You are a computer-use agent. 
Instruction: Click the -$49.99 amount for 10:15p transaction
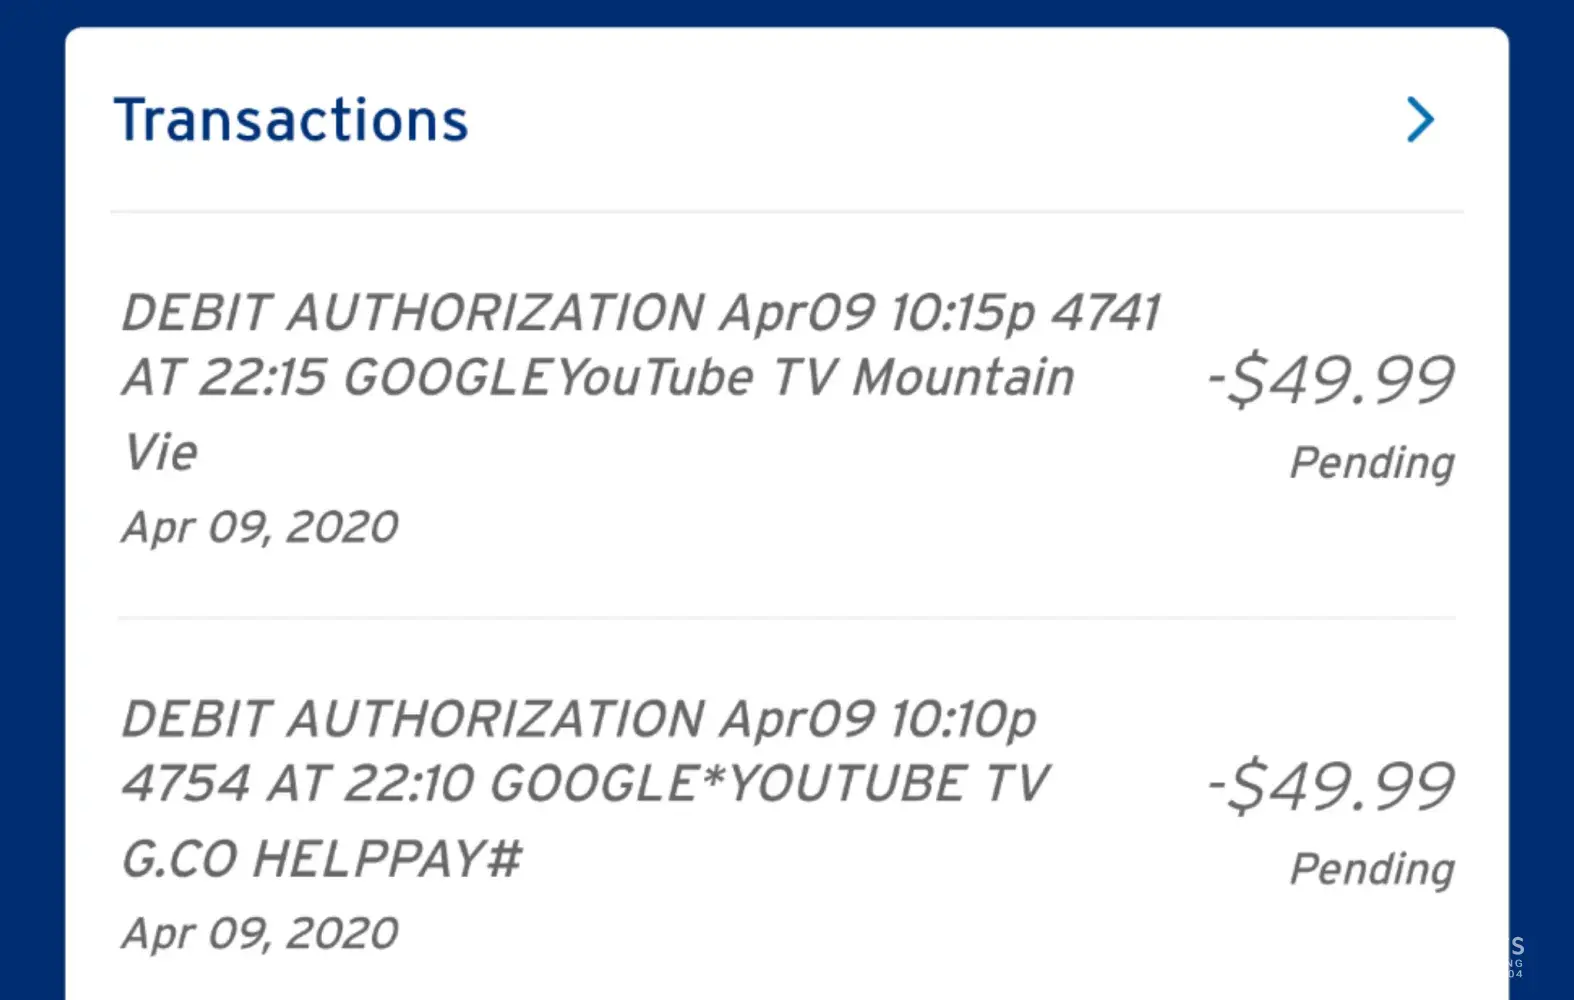[1331, 380]
